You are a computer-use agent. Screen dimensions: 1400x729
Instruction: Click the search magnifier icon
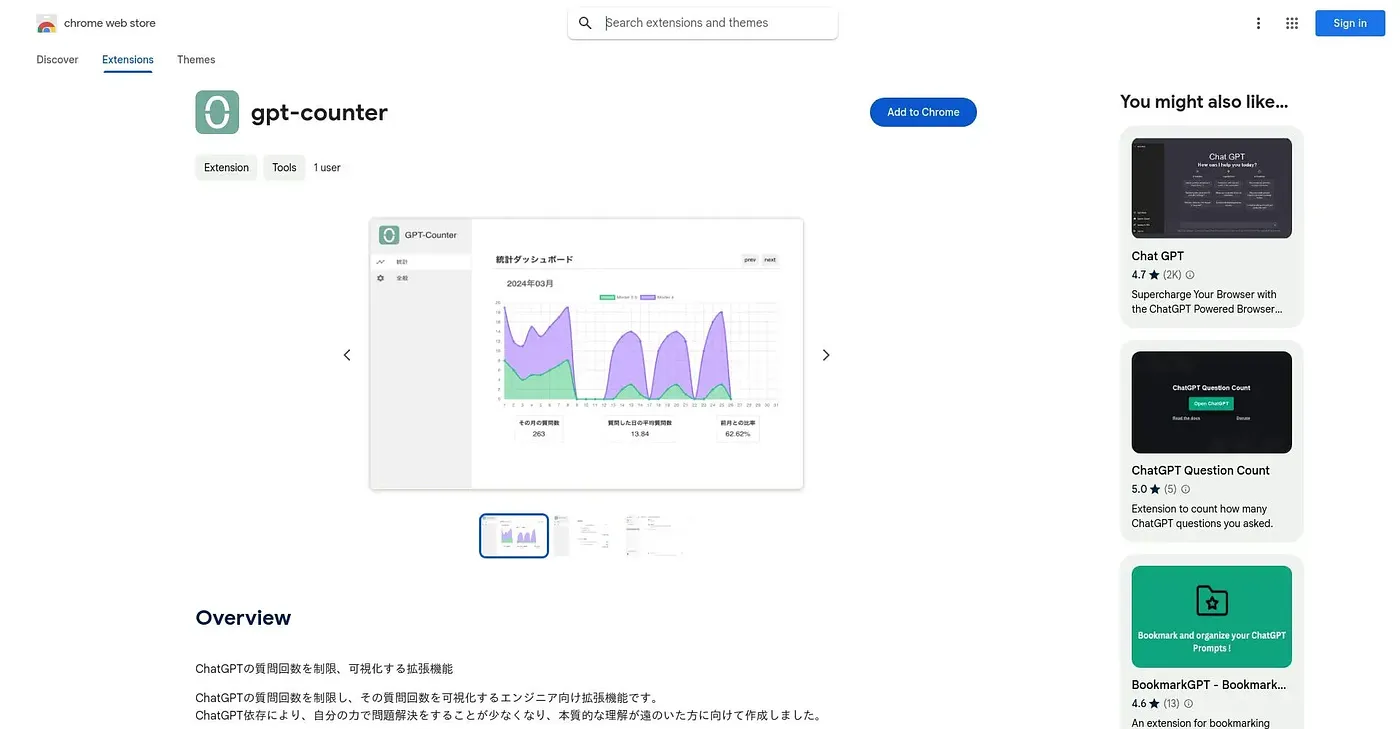click(x=586, y=23)
